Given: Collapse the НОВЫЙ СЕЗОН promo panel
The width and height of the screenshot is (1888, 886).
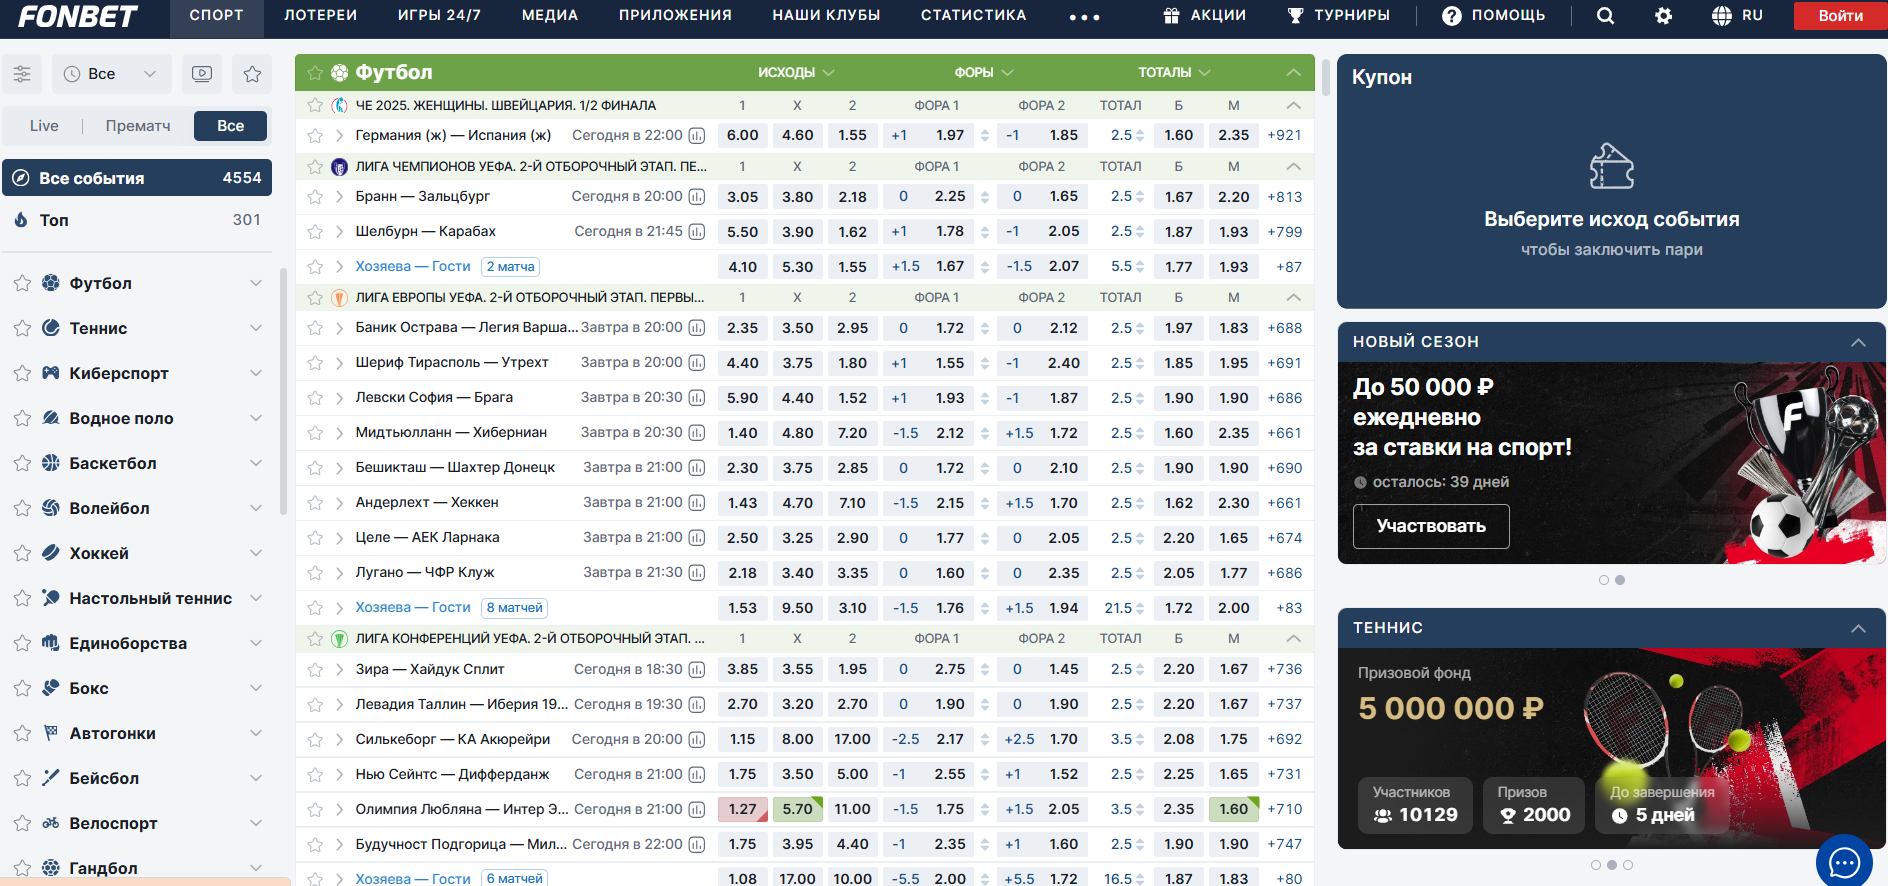Looking at the screenshot, I should tap(1858, 342).
